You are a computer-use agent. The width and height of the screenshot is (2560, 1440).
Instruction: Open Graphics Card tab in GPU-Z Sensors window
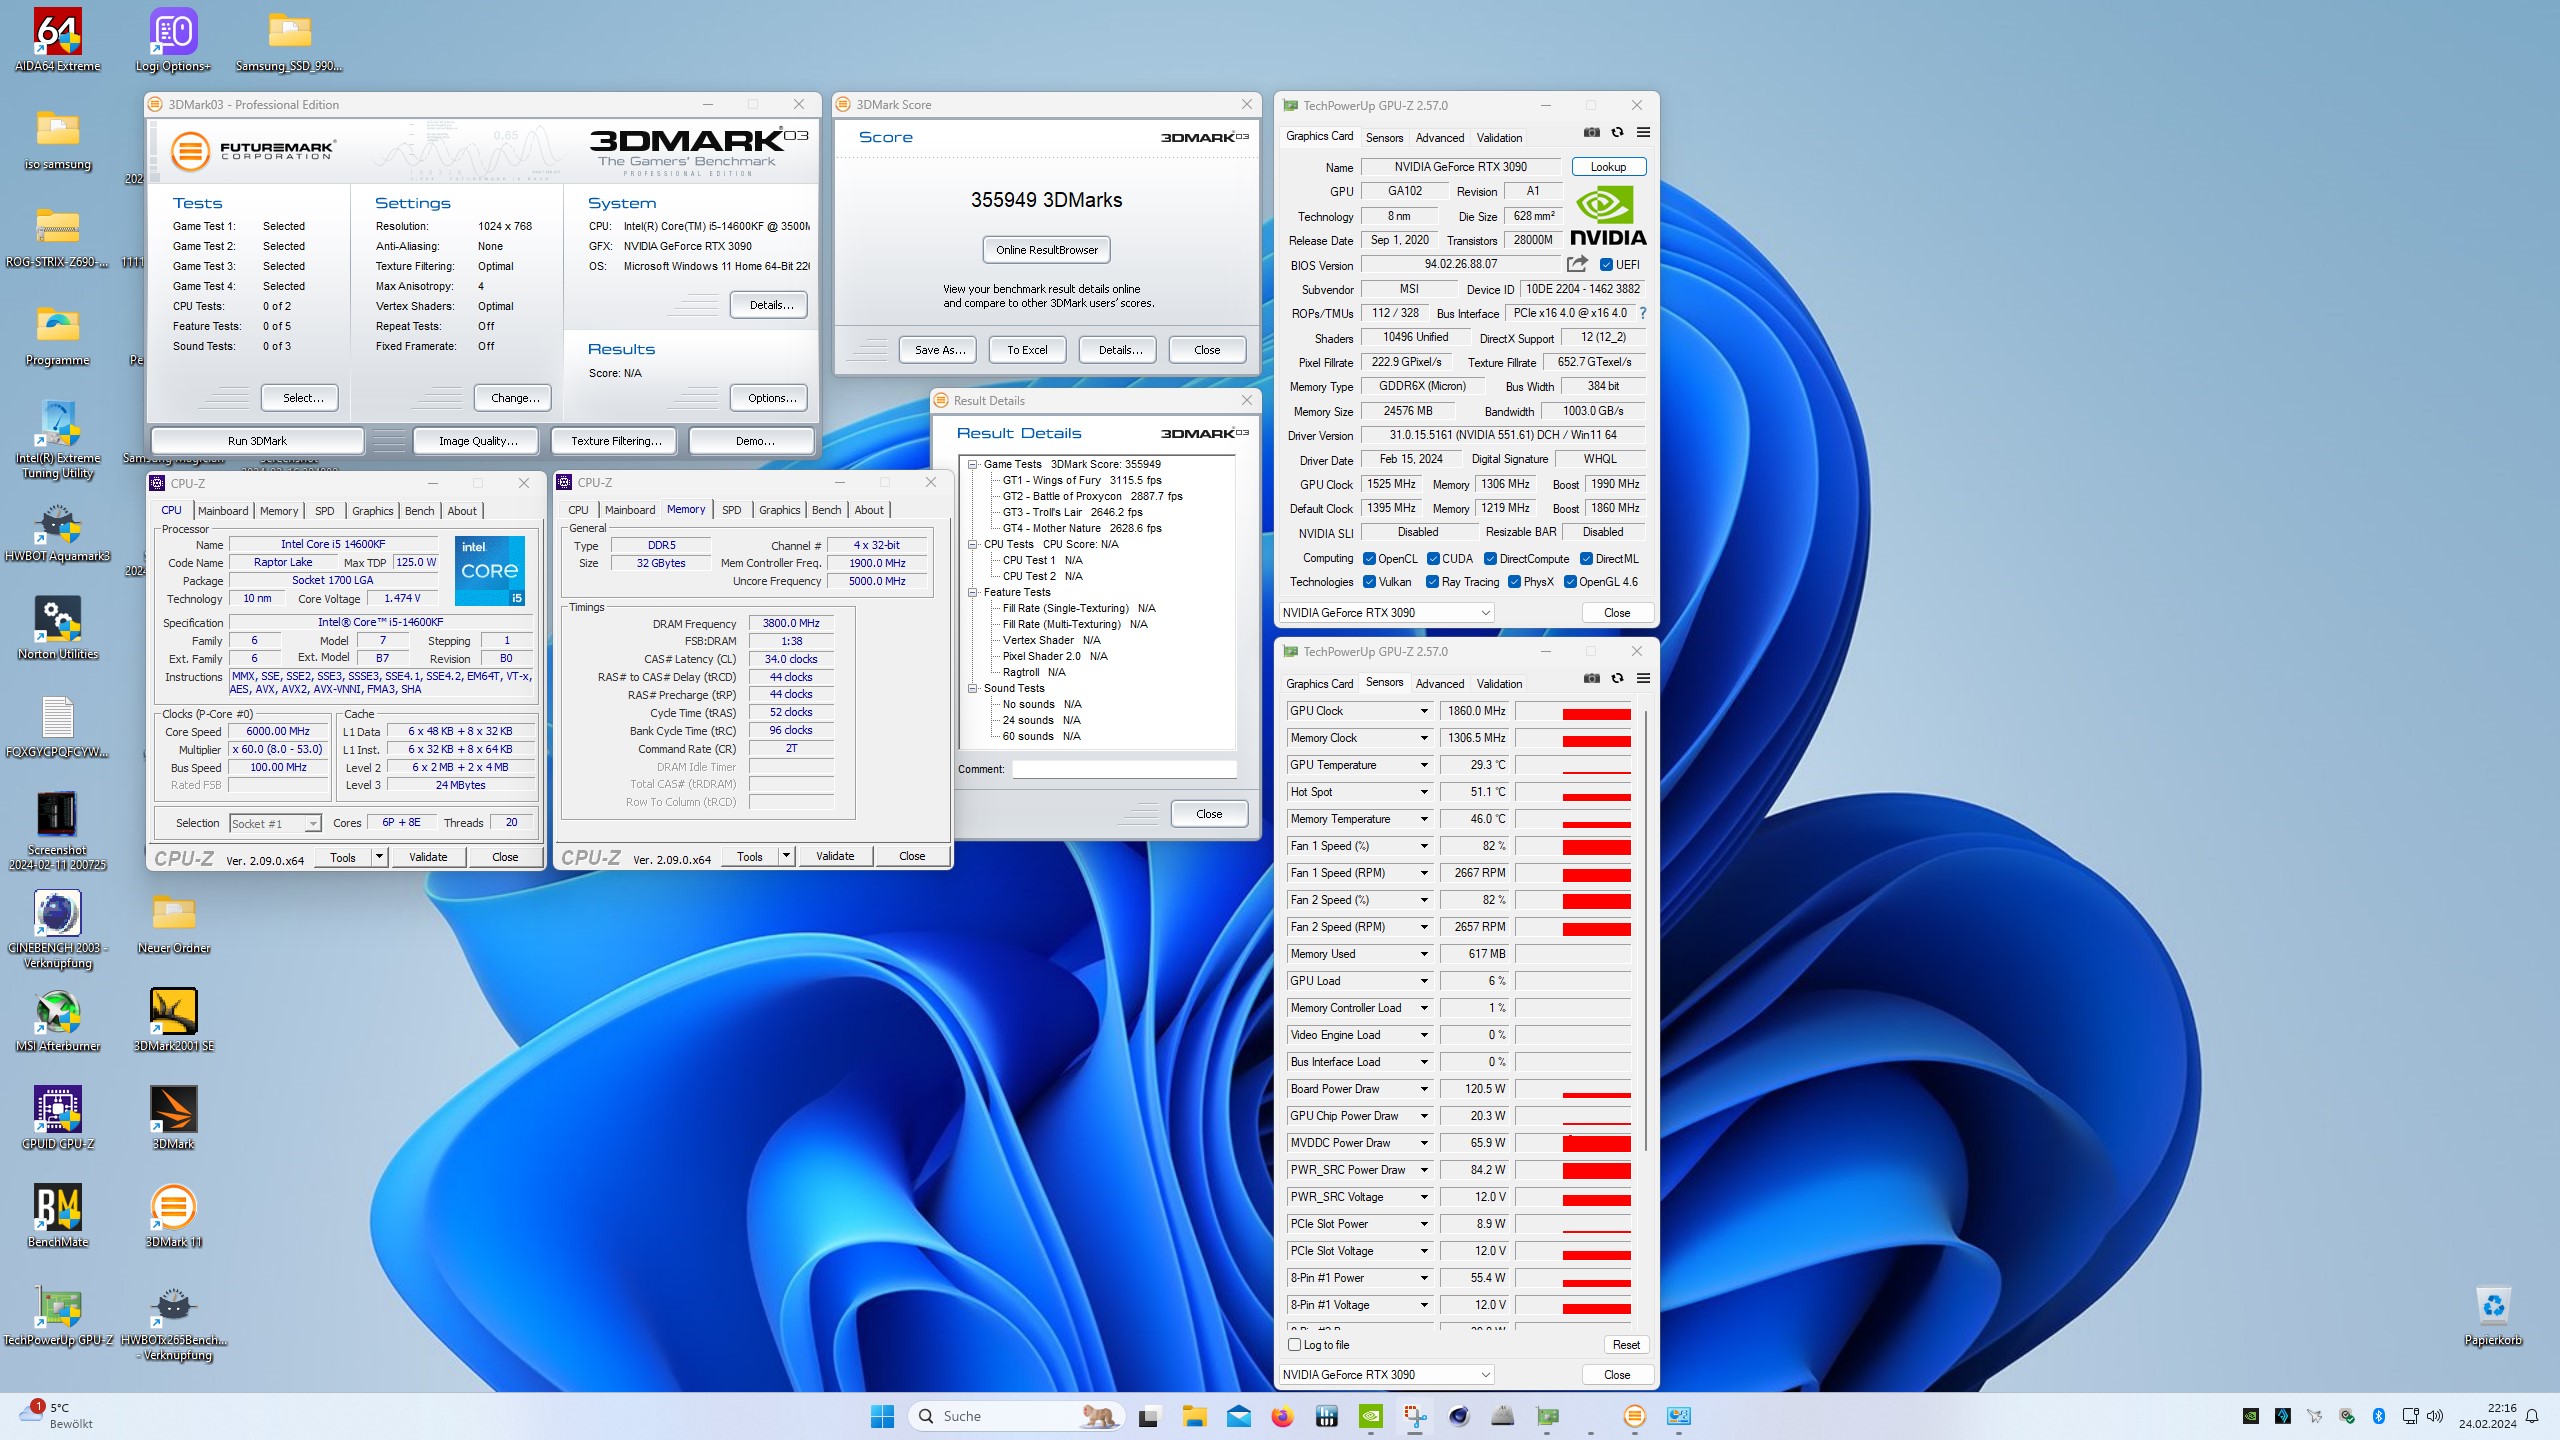[x=1319, y=684]
